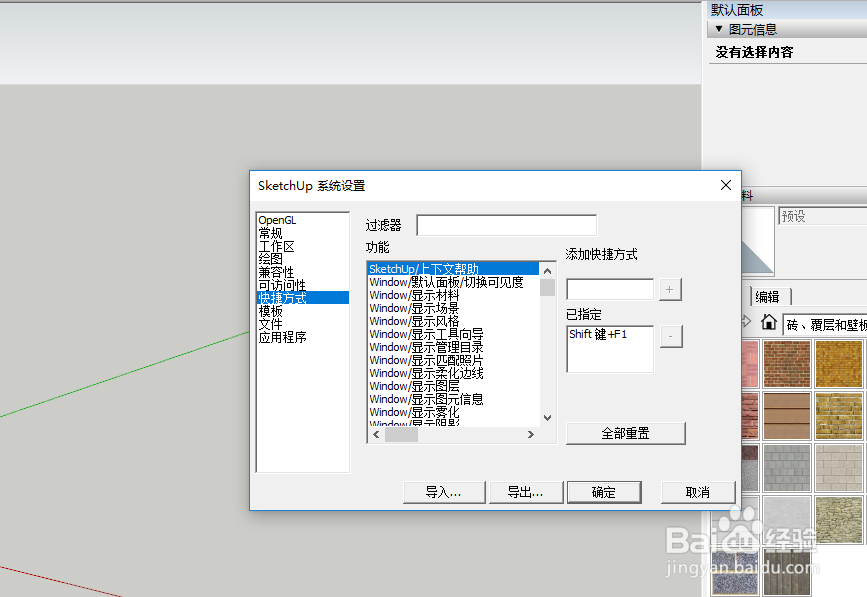Click the plus button to add shortcut
The image size is (867, 597).
pos(670,289)
